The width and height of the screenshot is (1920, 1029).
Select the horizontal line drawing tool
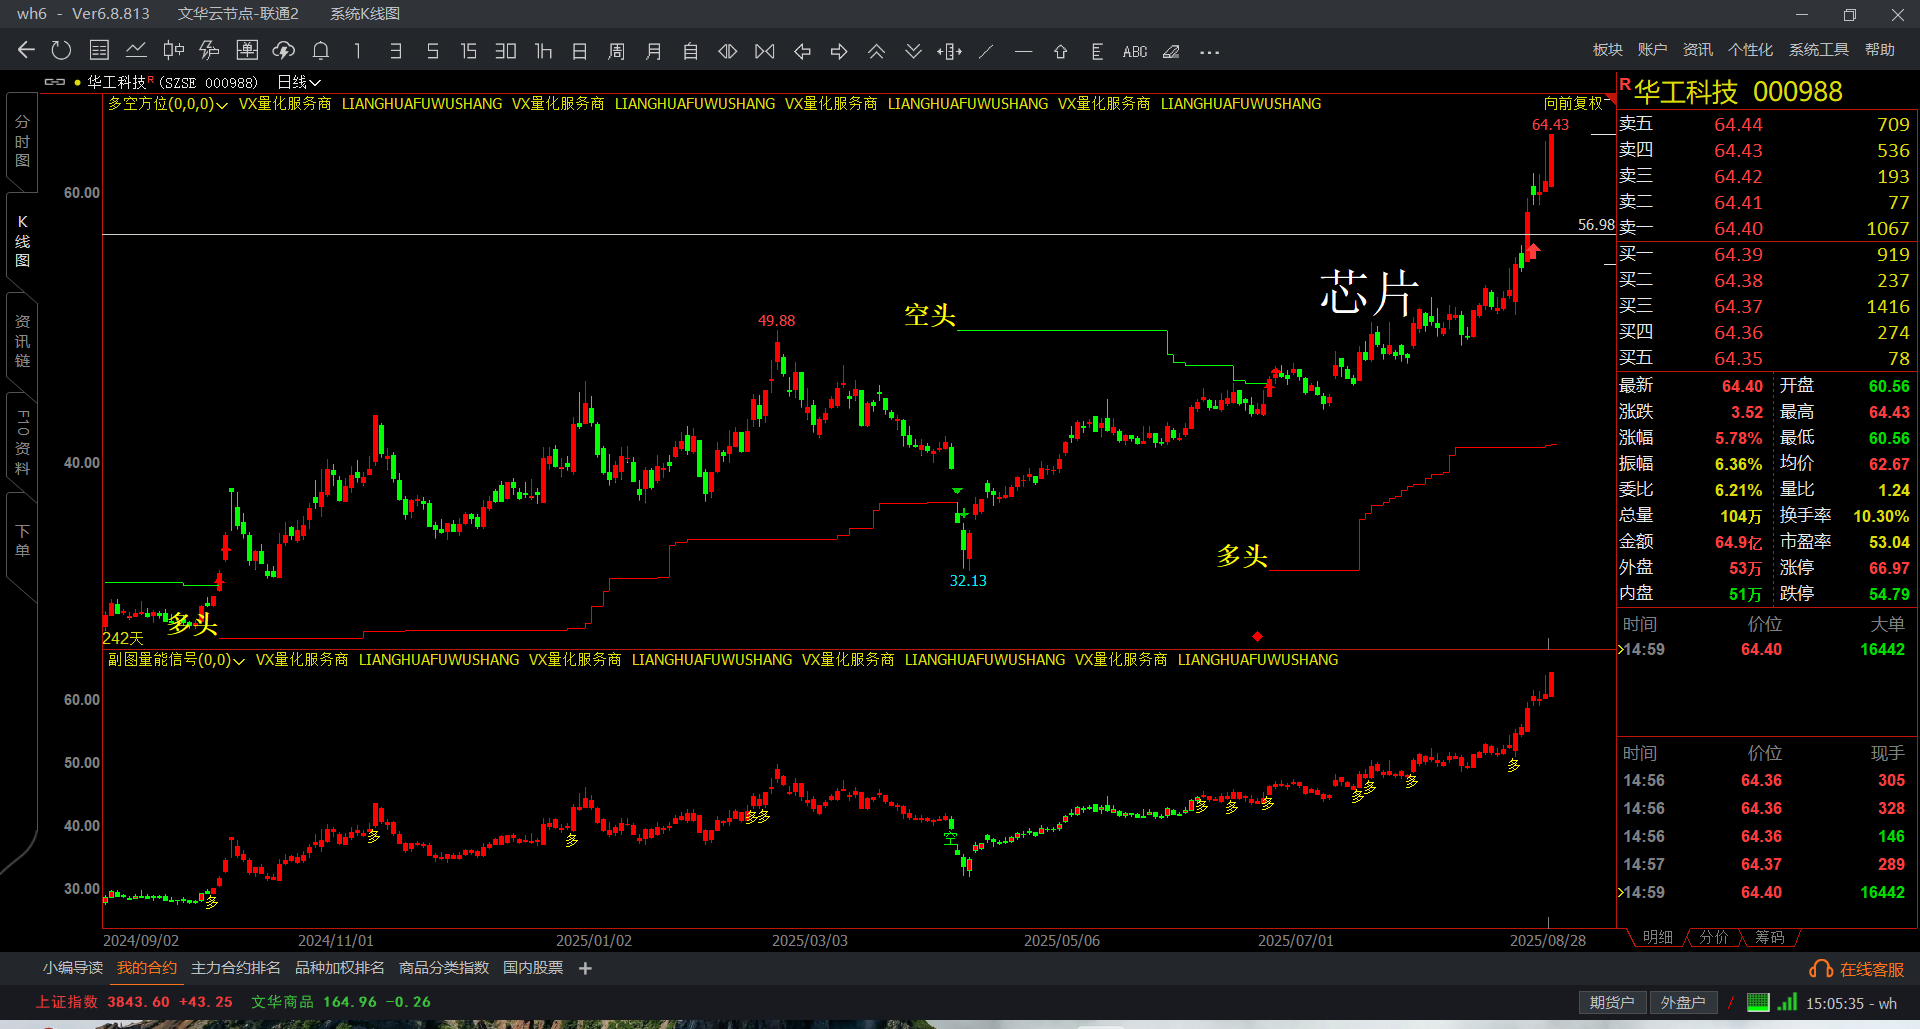click(1023, 51)
